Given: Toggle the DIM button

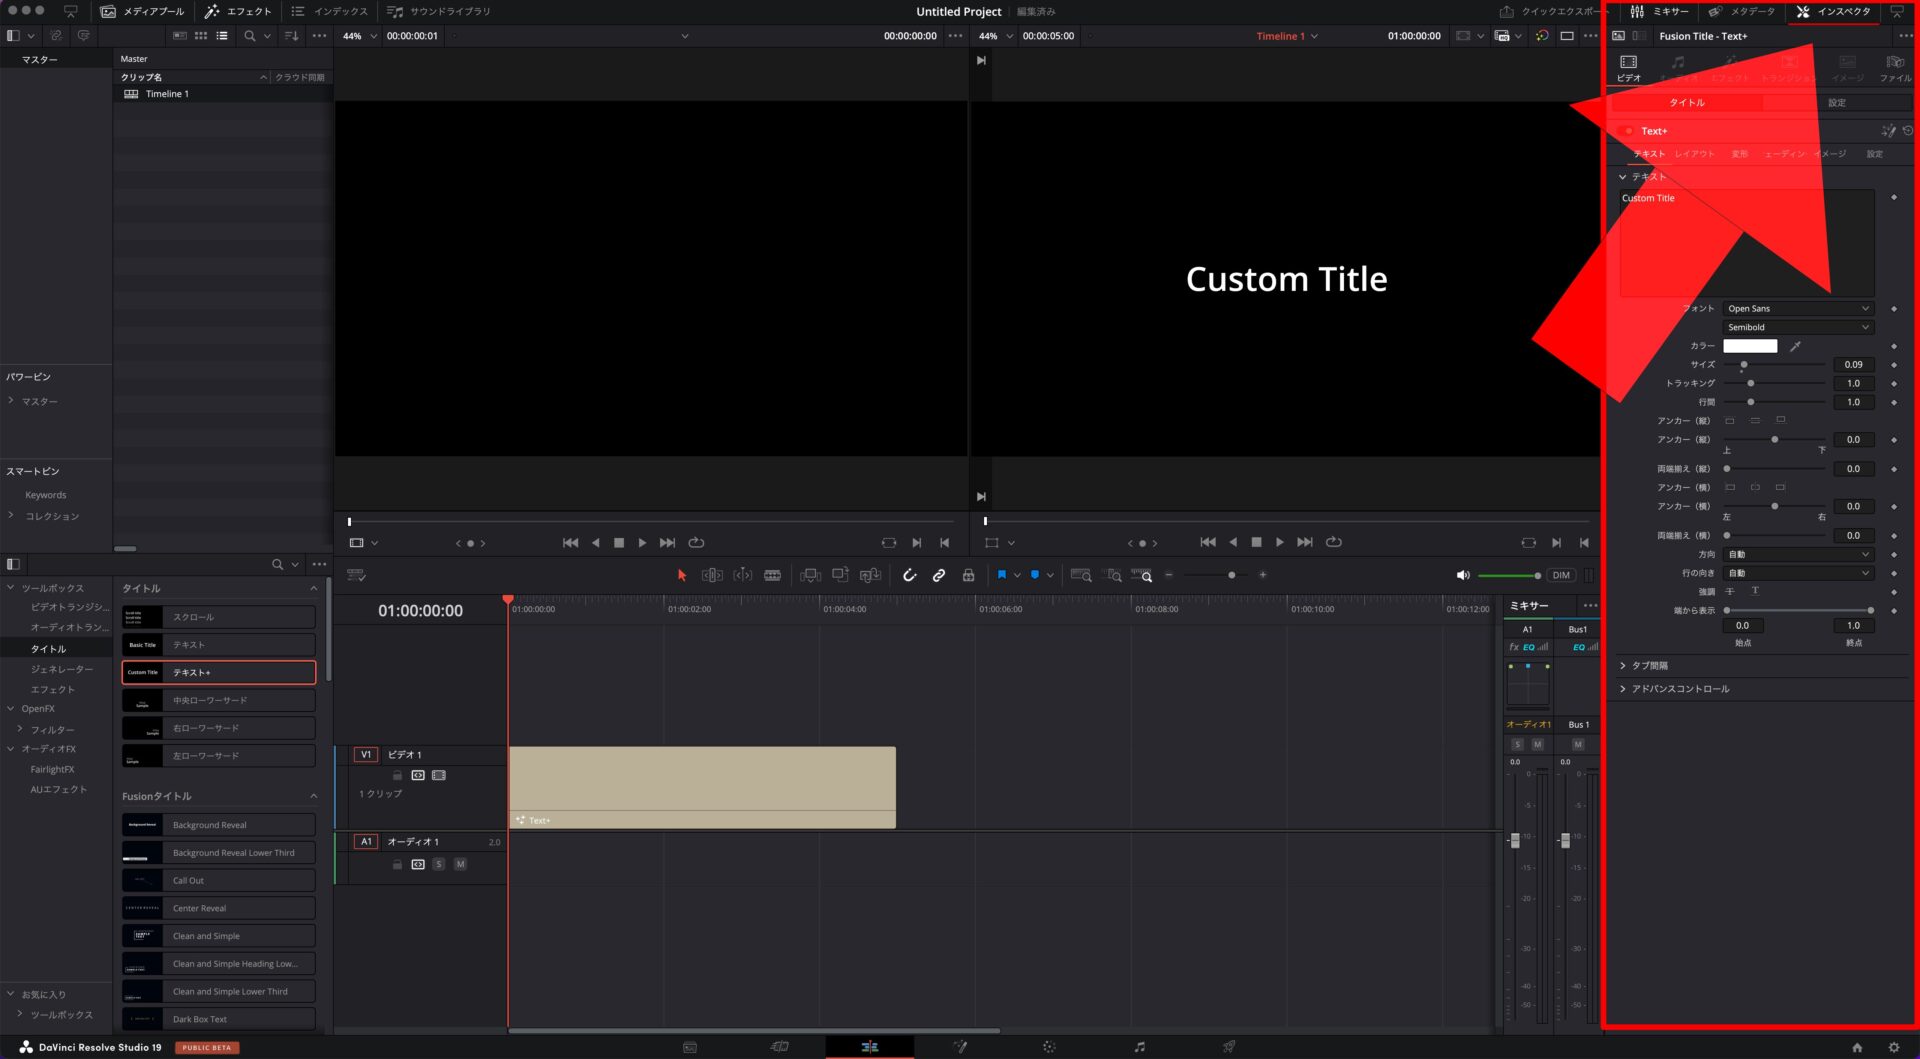Looking at the screenshot, I should (1561, 575).
